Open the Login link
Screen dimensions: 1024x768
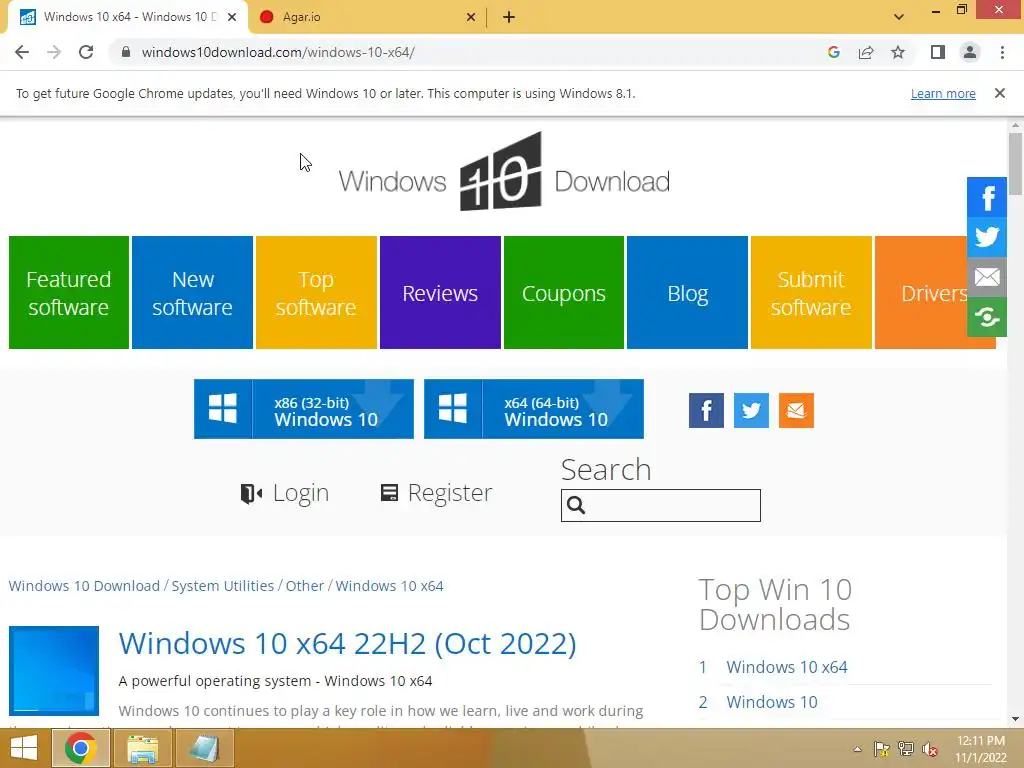coord(285,492)
